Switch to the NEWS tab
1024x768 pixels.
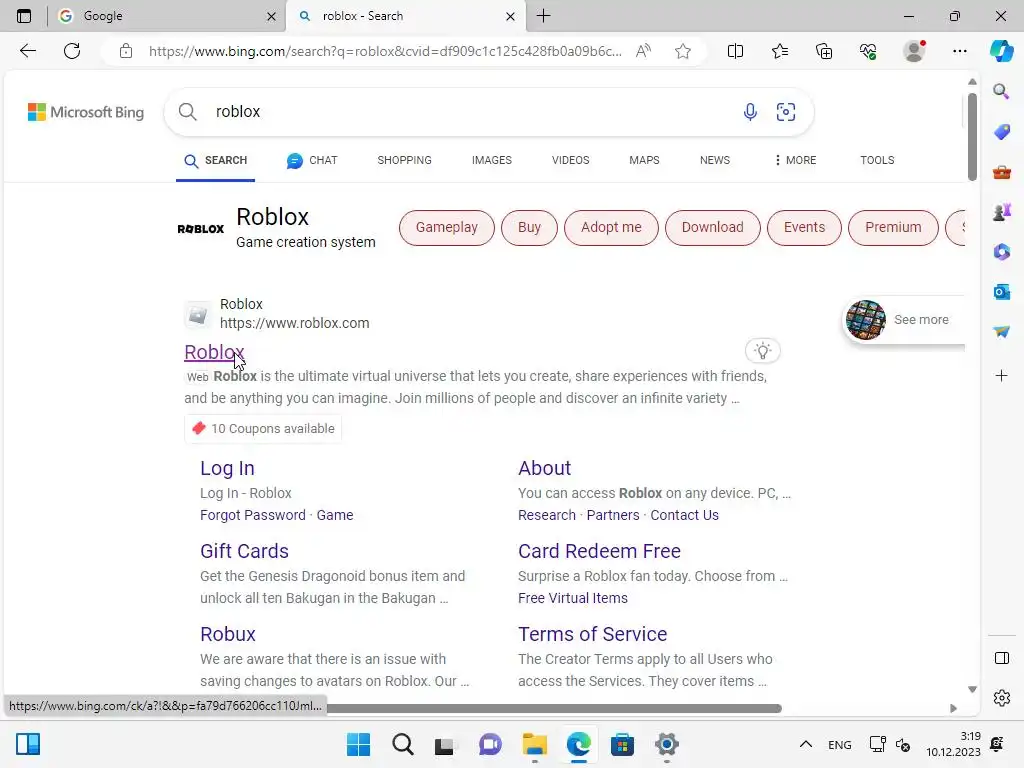pyautogui.click(x=714, y=160)
